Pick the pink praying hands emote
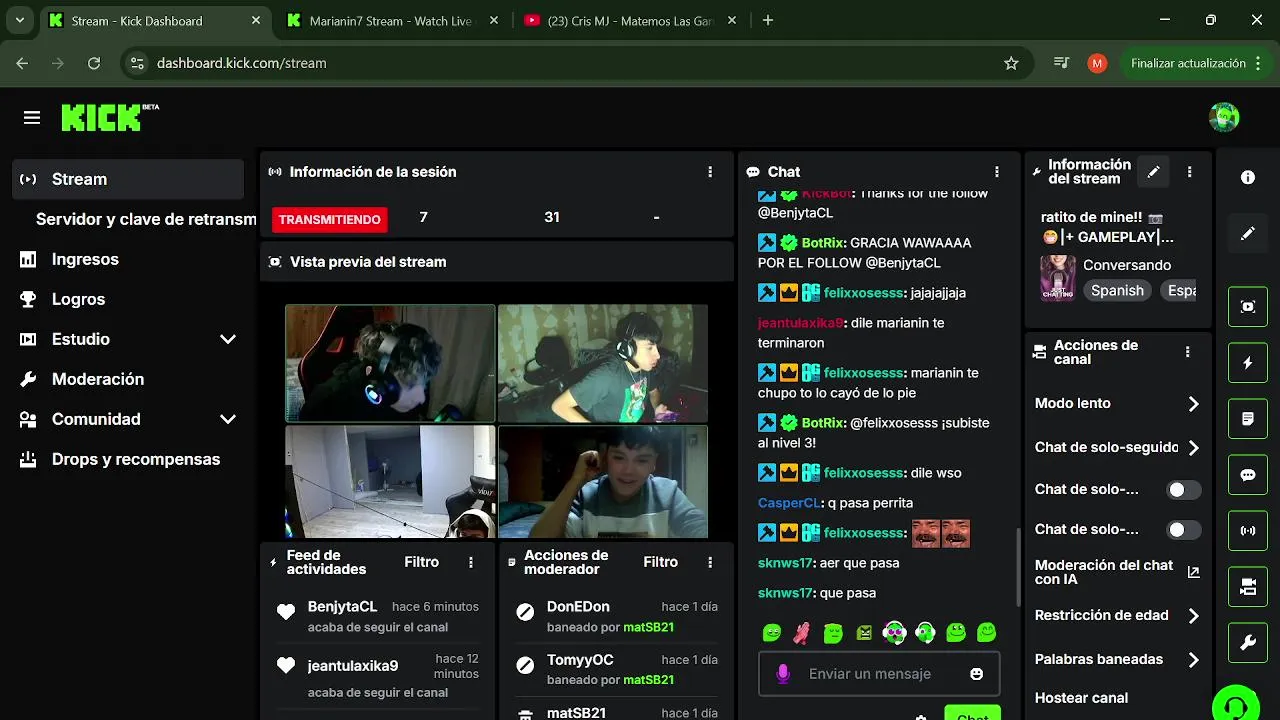 pos(802,632)
